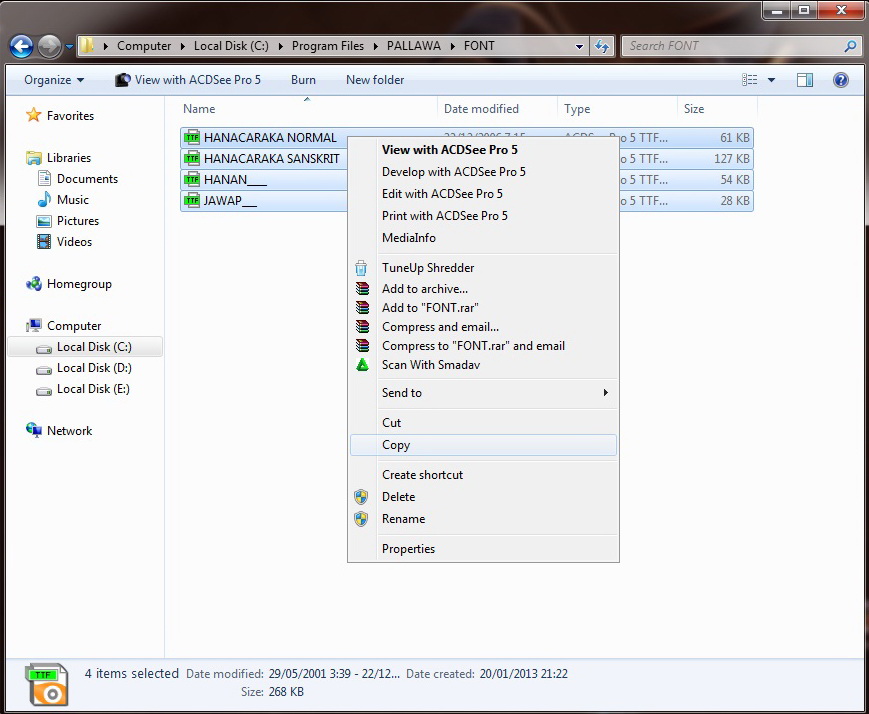Viewport: 869px width, 714px height.
Task: Click the TuneUp Shredder icon
Action: click(x=361, y=267)
